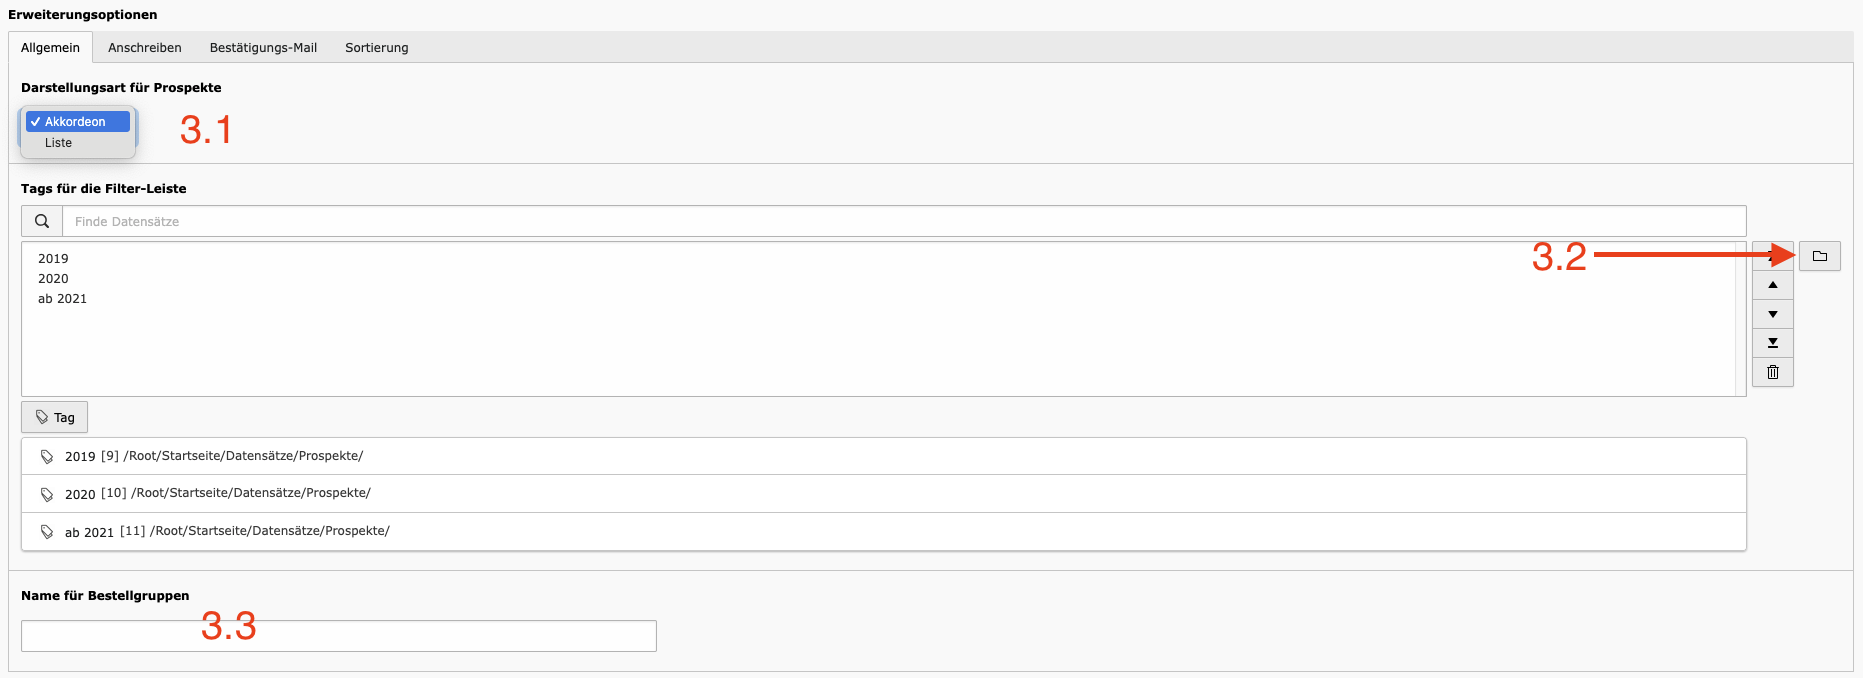
Task: Move selected tag down one position
Action: (x=1772, y=314)
